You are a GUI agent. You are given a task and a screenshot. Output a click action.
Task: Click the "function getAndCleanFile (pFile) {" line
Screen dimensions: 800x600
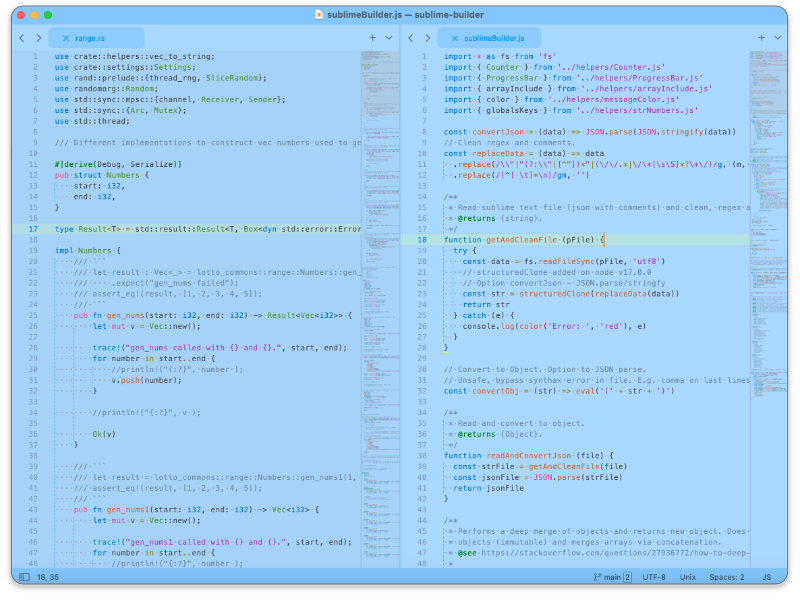(x=524, y=240)
